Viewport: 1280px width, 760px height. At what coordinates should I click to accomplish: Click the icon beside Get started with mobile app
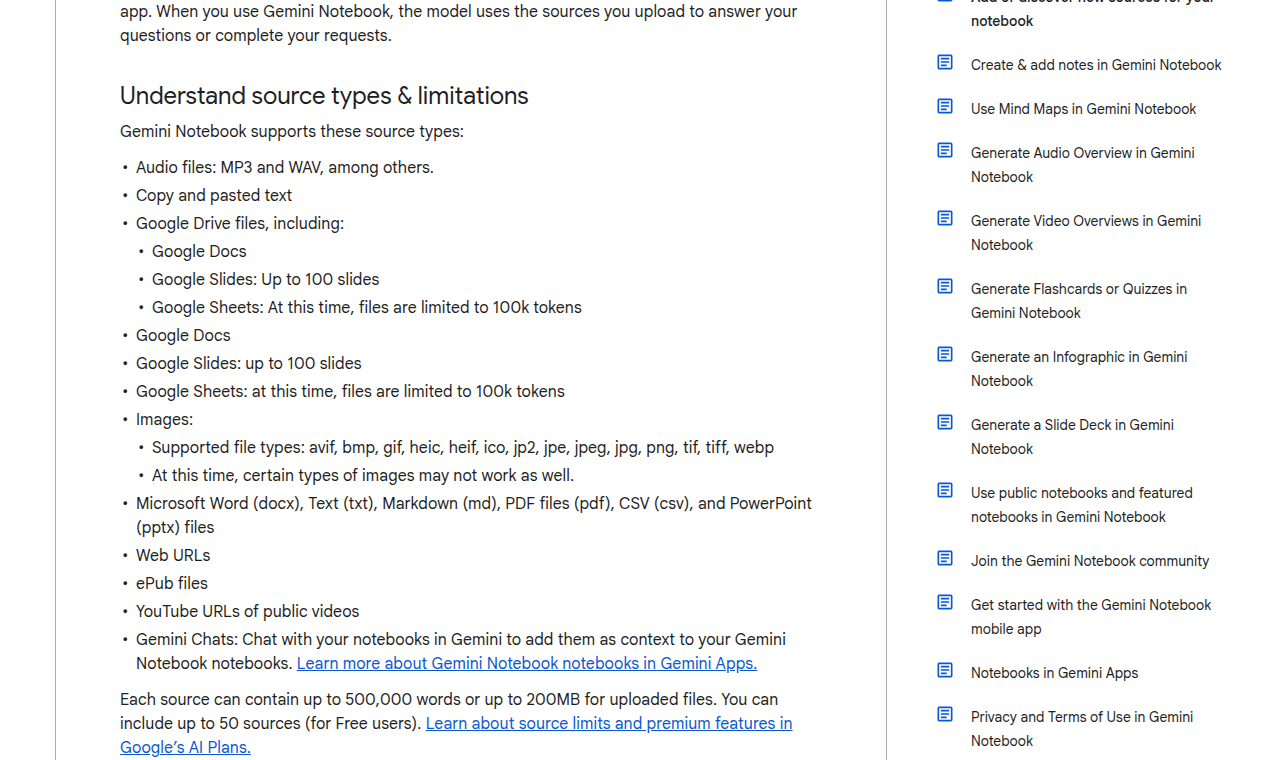945,603
